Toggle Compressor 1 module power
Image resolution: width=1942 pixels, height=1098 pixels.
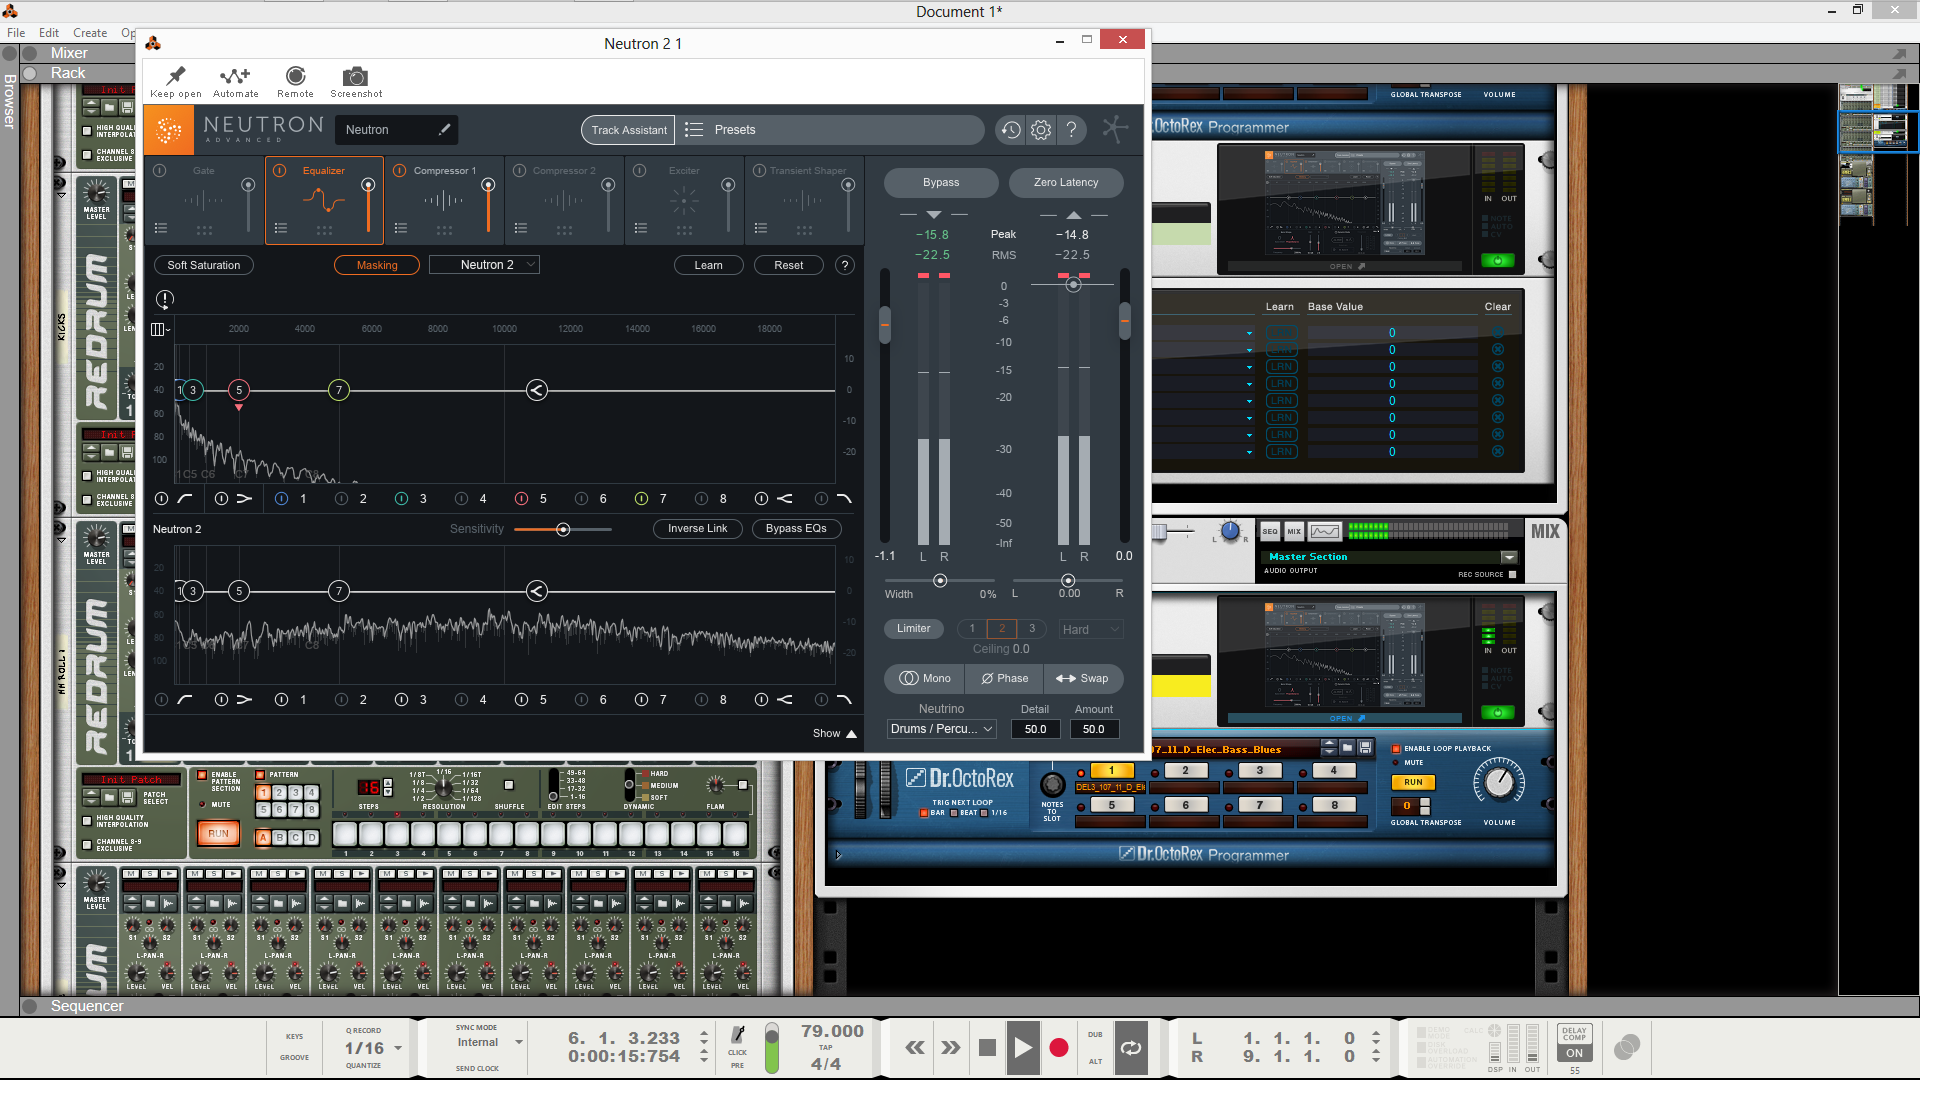point(400,171)
